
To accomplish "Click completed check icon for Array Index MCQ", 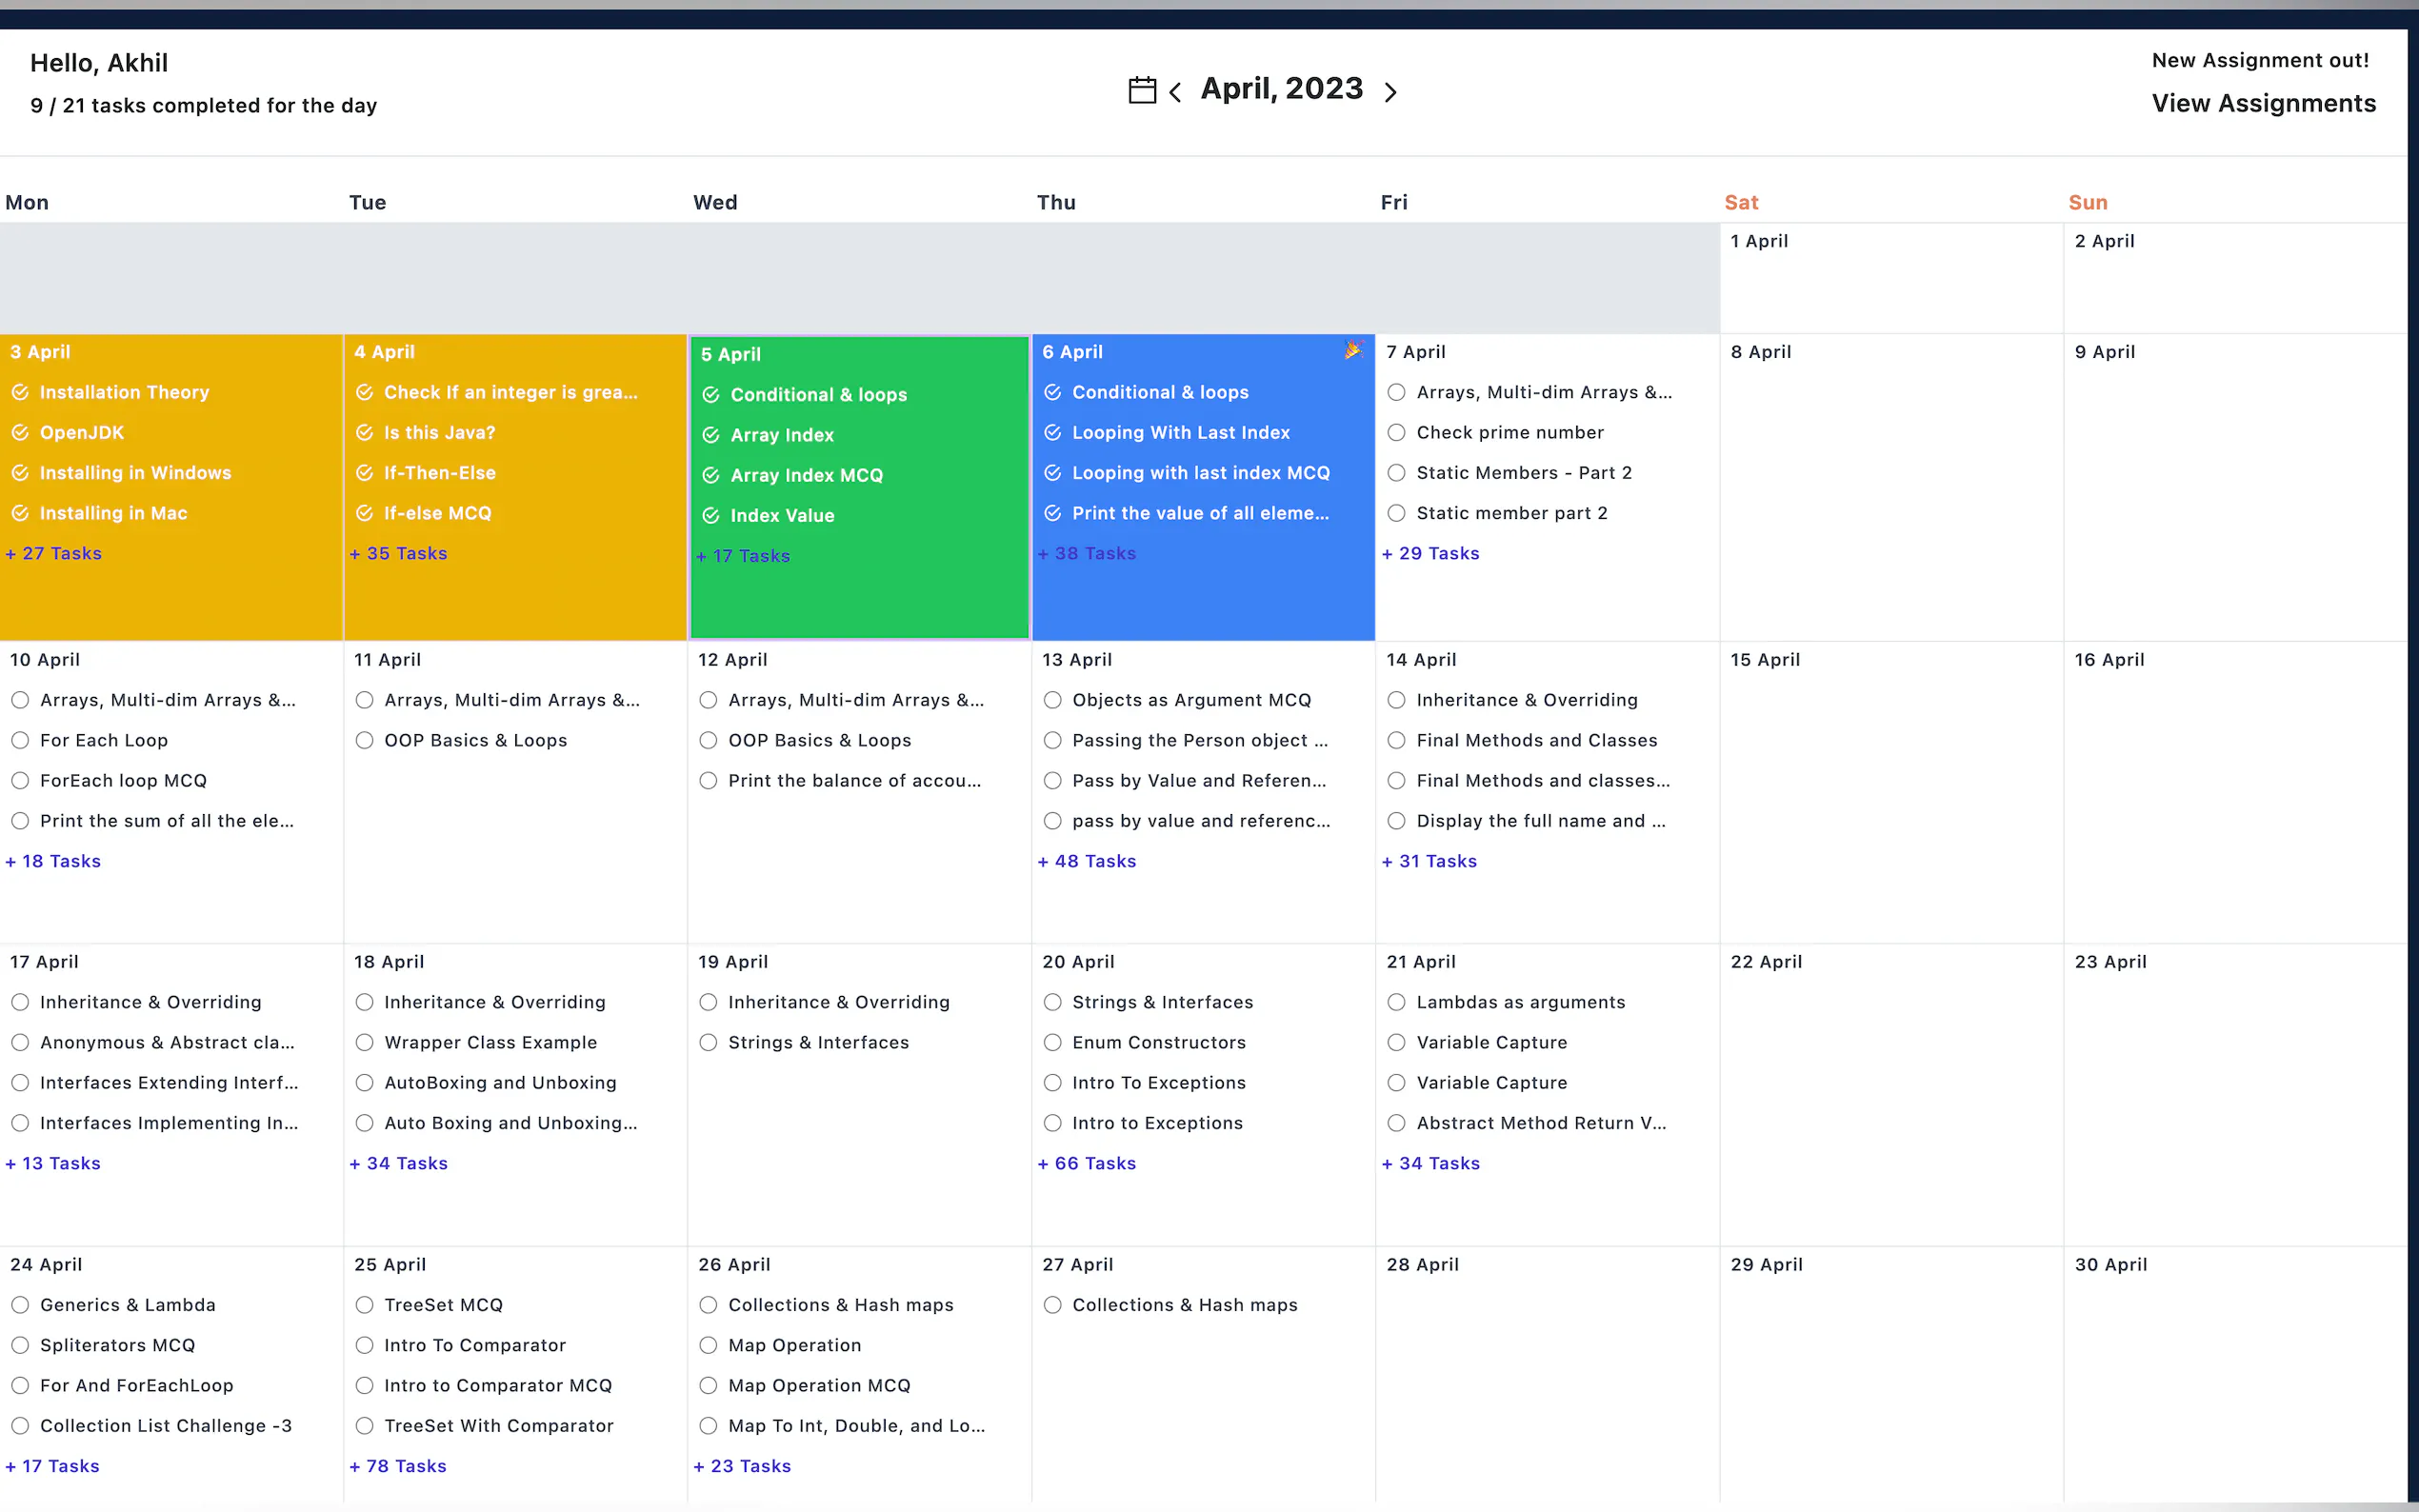I will coord(710,475).
